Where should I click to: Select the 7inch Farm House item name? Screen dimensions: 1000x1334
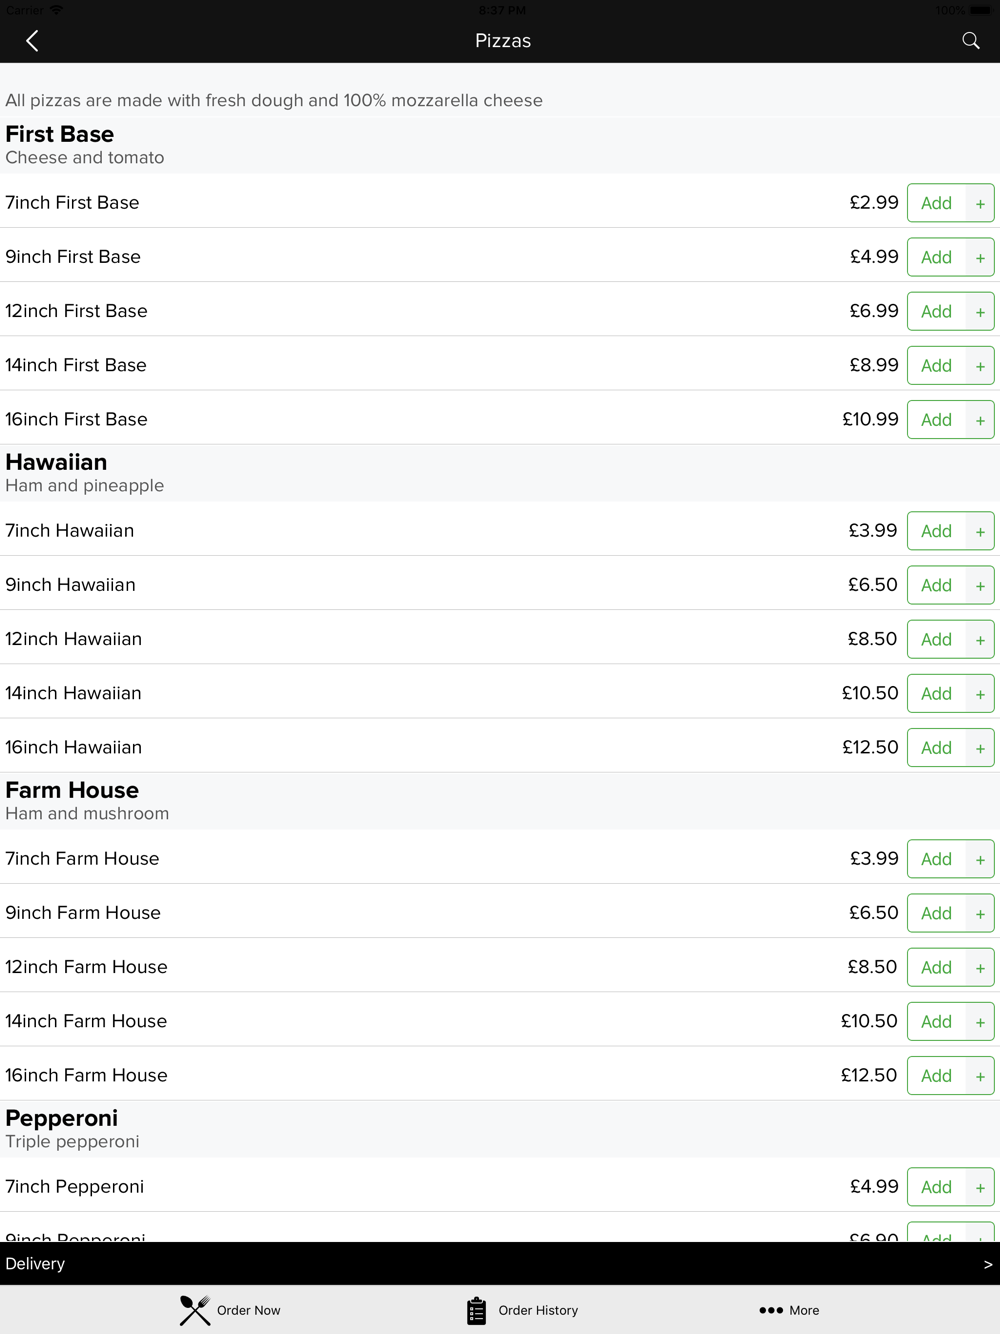pos(82,859)
